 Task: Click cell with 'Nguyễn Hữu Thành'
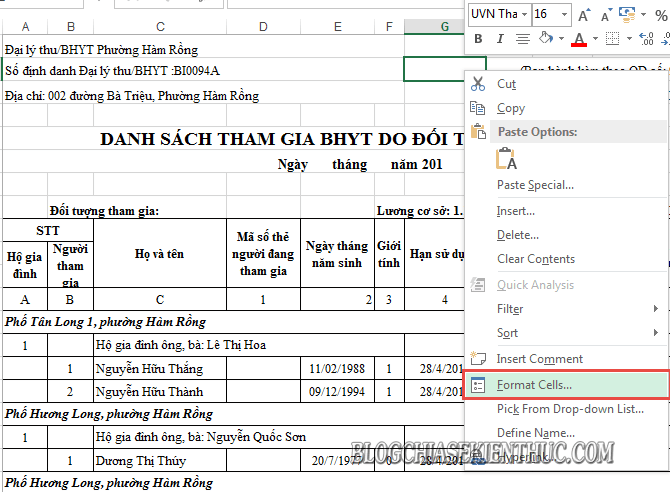(x=160, y=392)
